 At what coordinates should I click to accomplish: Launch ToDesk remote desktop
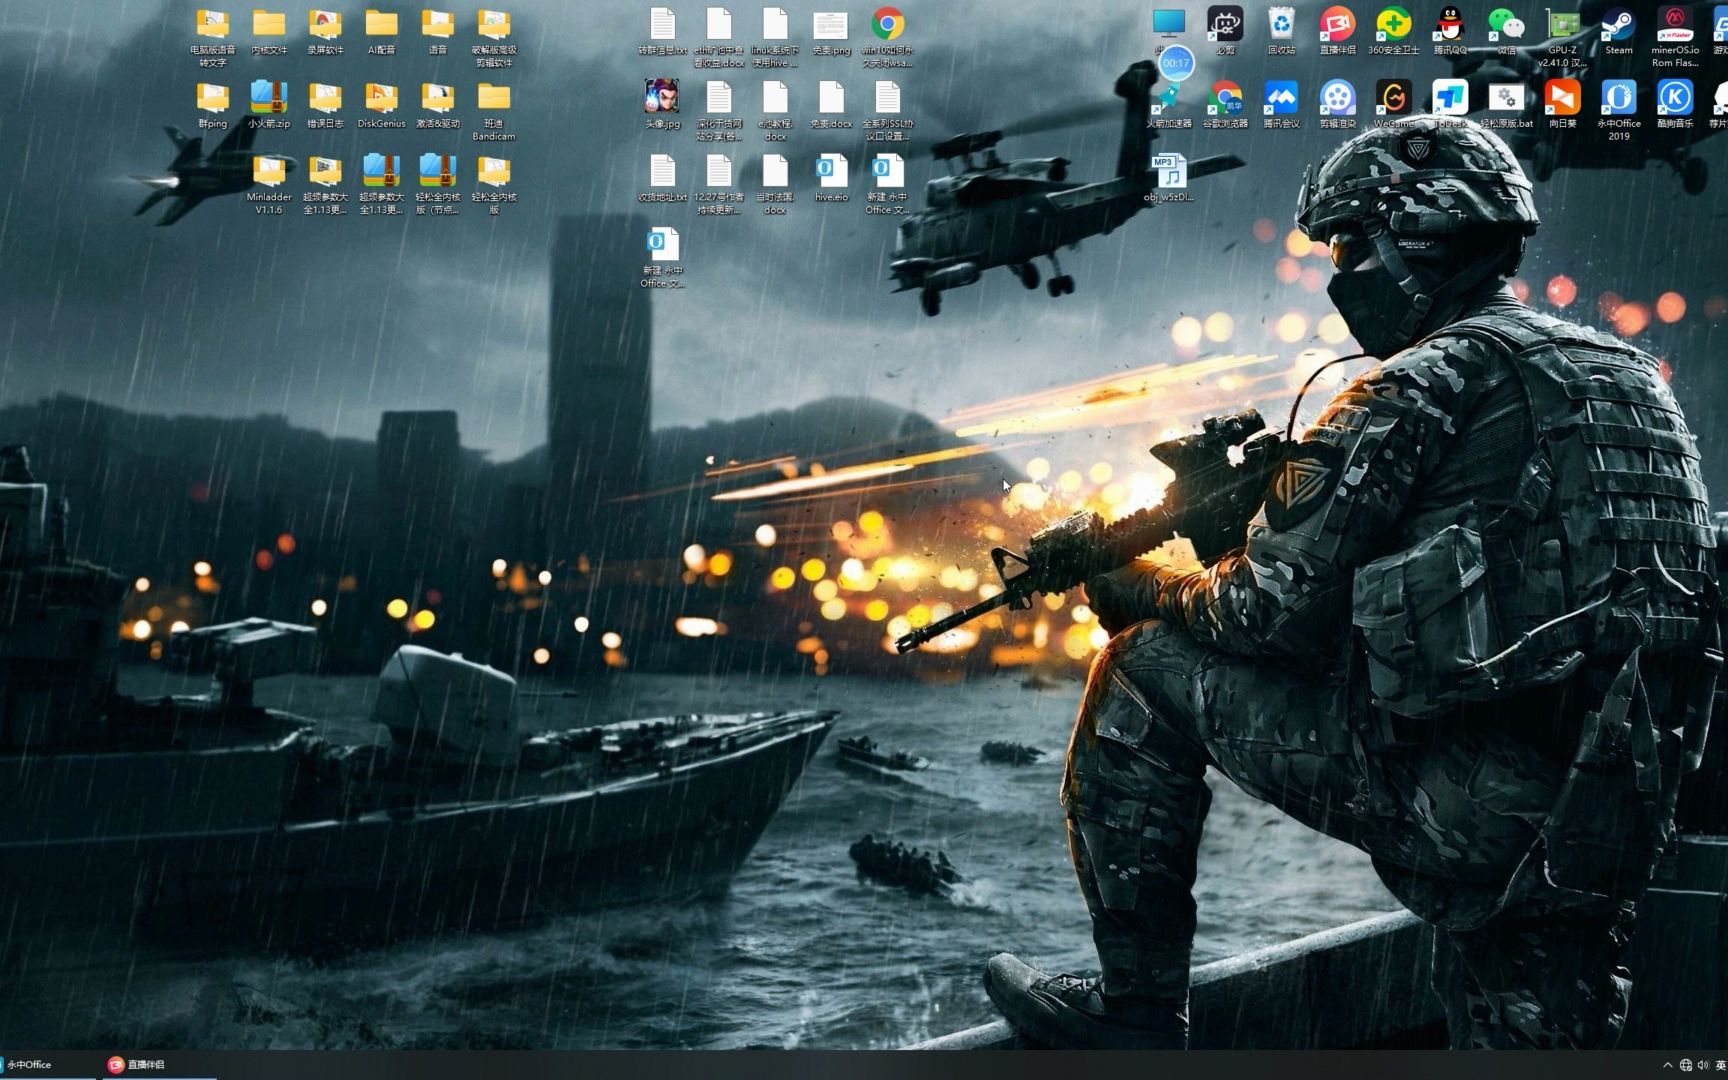point(1449,104)
